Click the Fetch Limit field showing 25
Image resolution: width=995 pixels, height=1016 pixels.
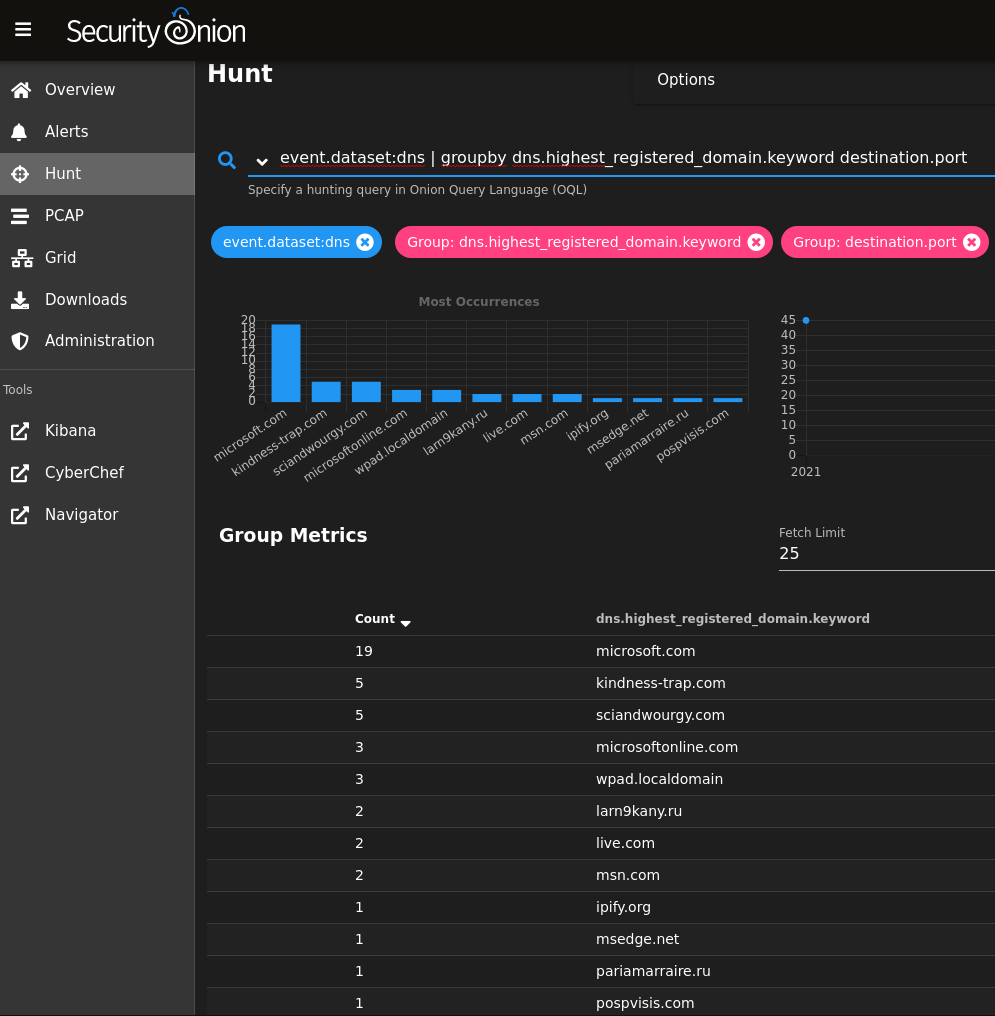tap(886, 554)
